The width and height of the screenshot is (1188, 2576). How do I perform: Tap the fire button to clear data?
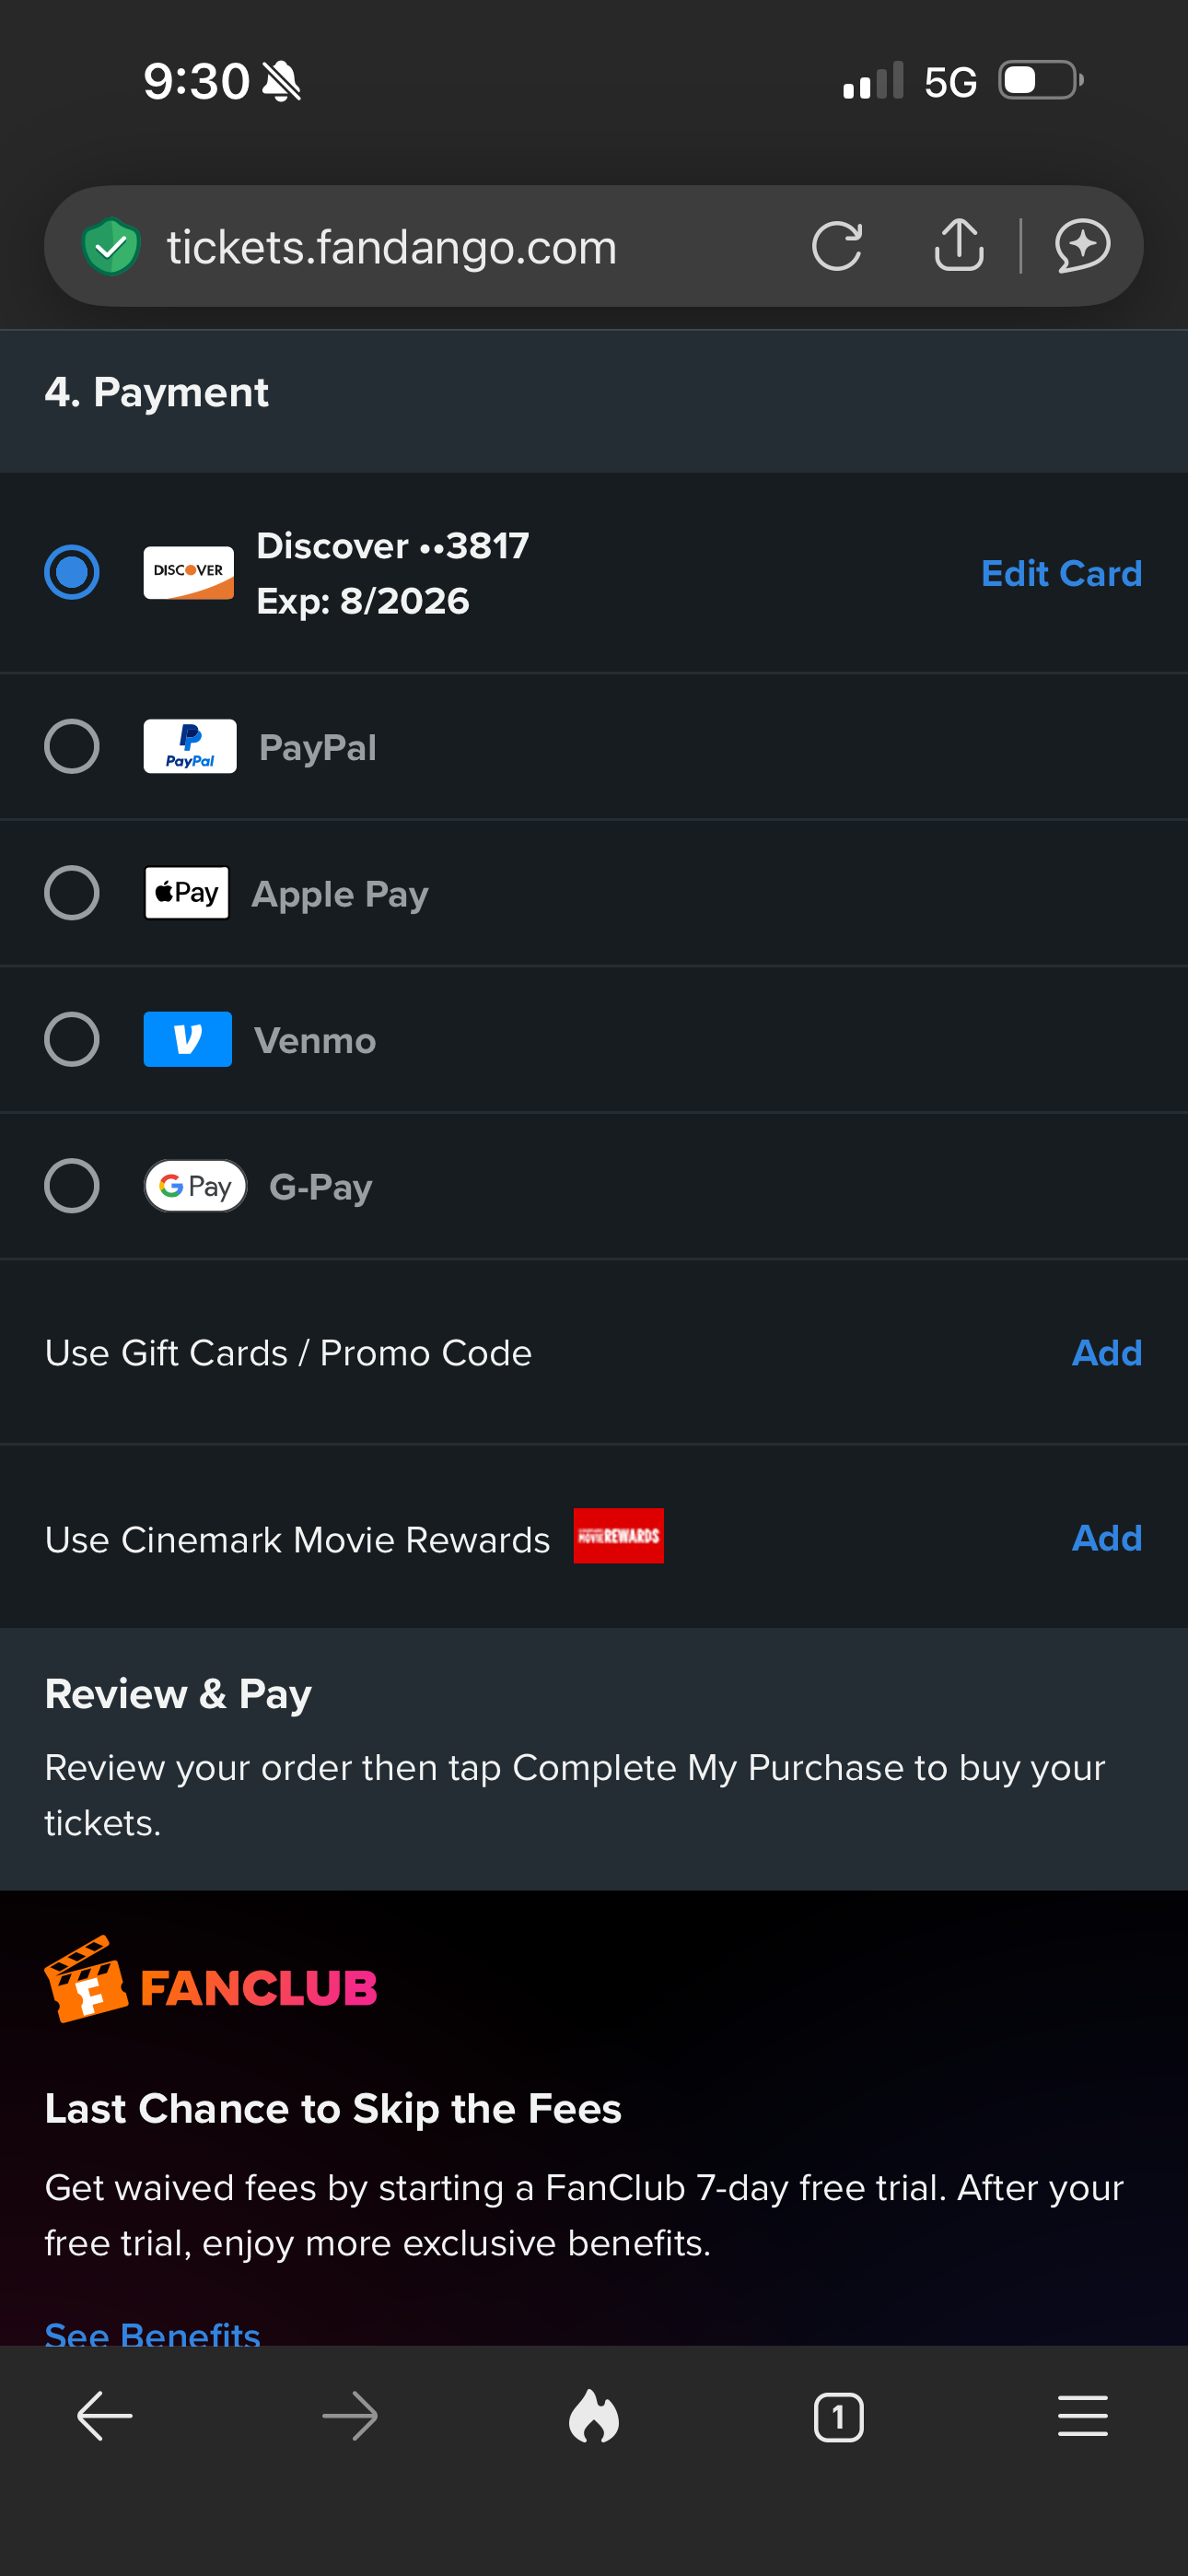coord(594,2417)
